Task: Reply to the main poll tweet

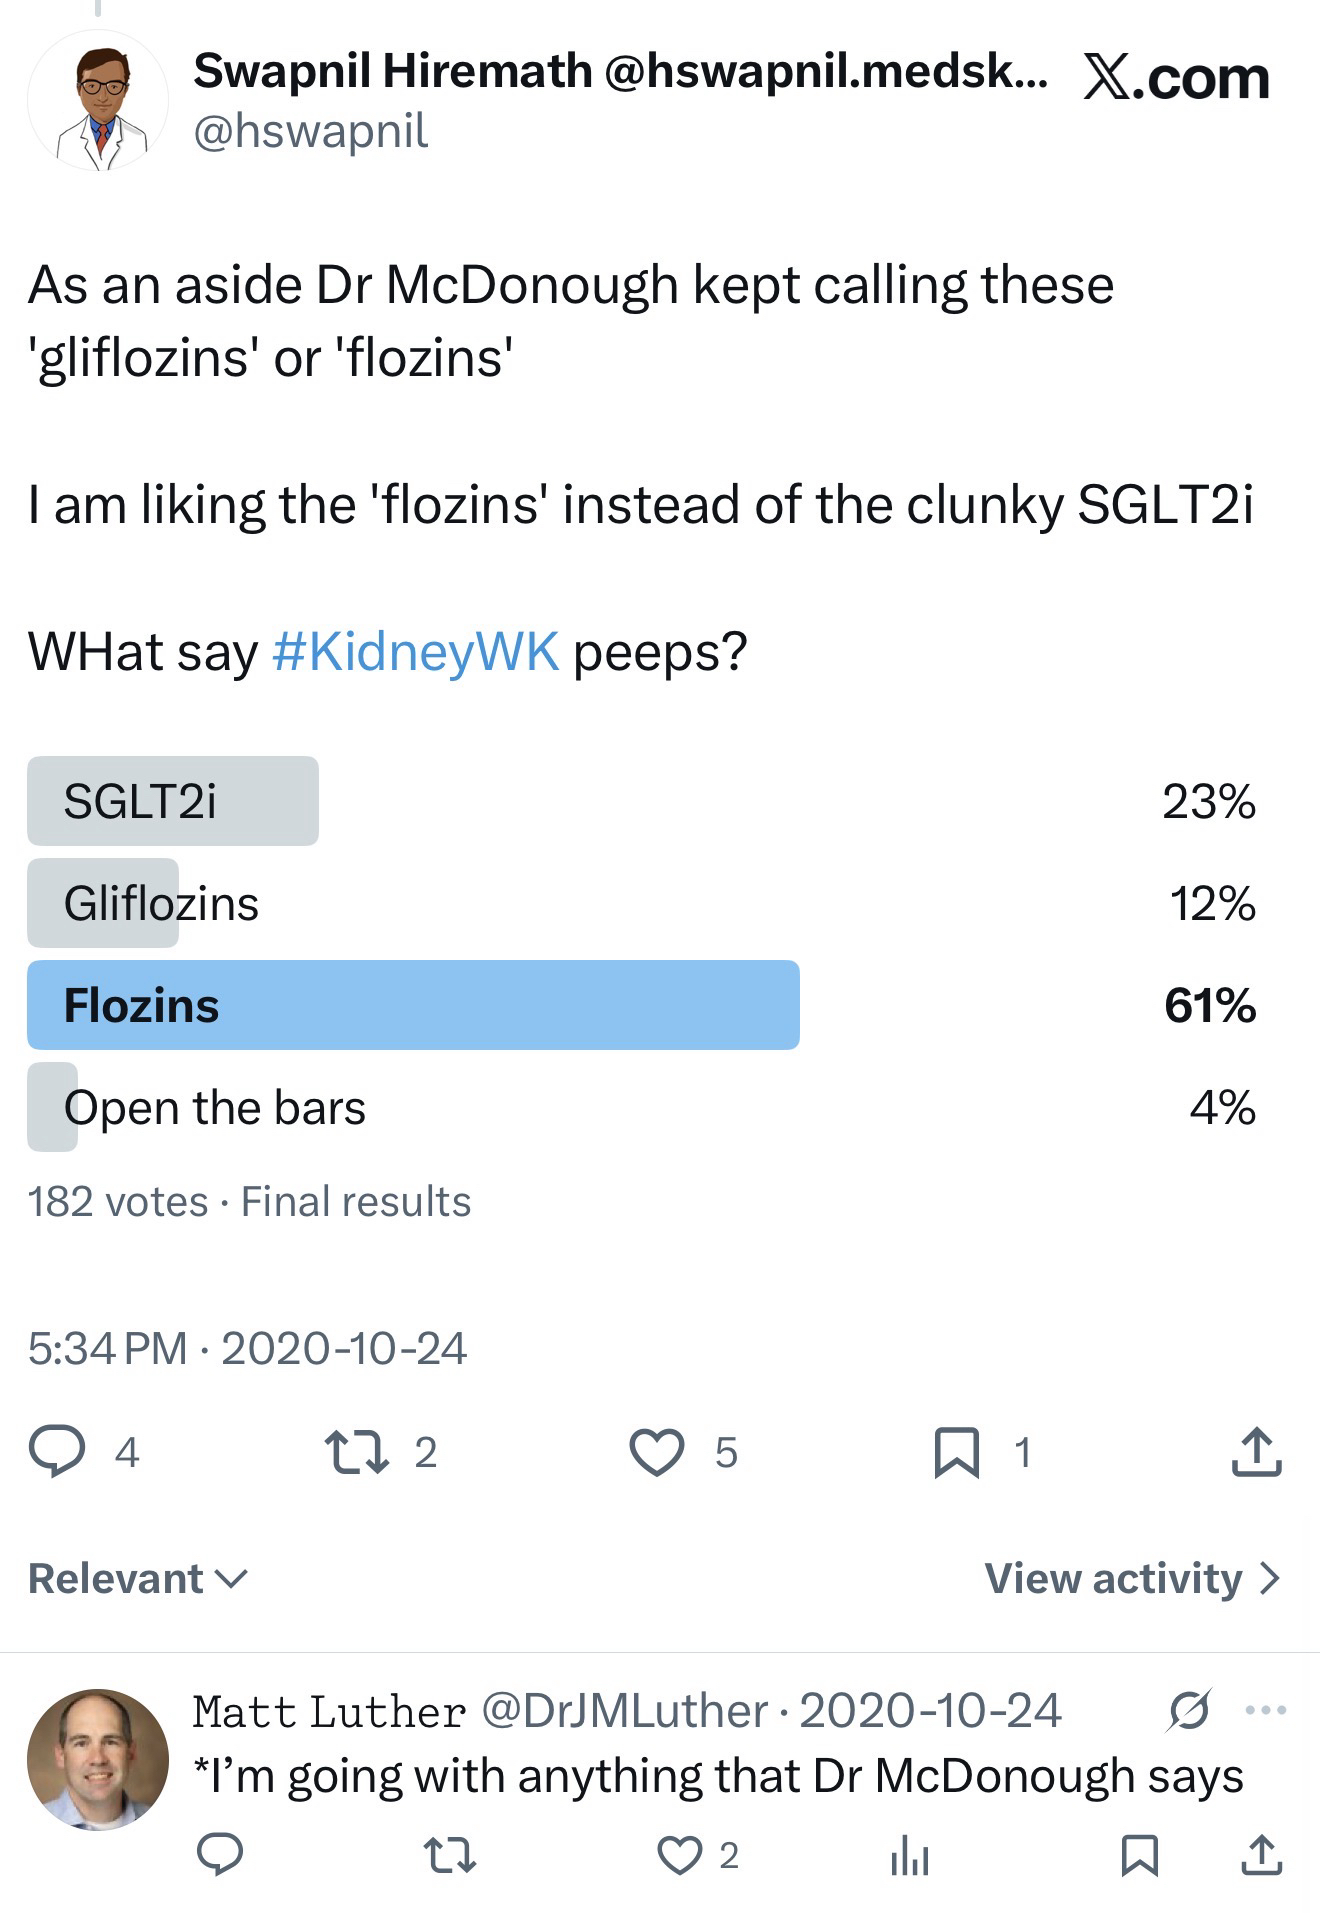Action: pos(57,1452)
